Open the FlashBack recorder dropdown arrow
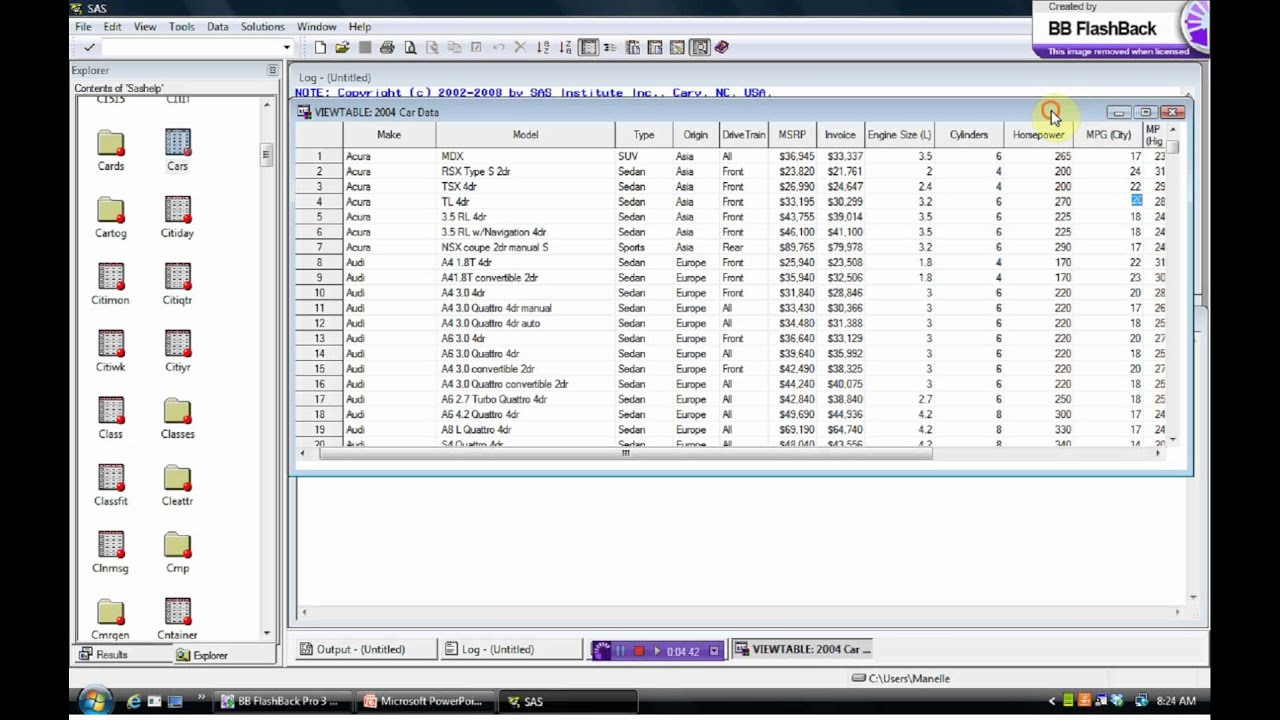1280x720 pixels. tap(714, 651)
